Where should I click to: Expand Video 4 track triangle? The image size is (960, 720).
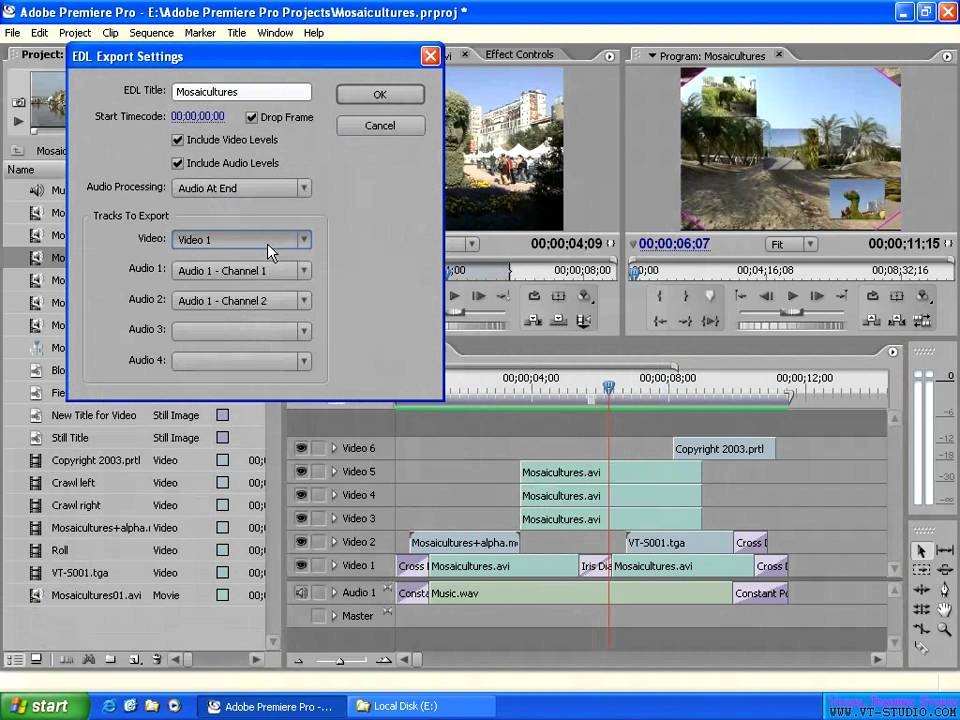click(x=334, y=495)
